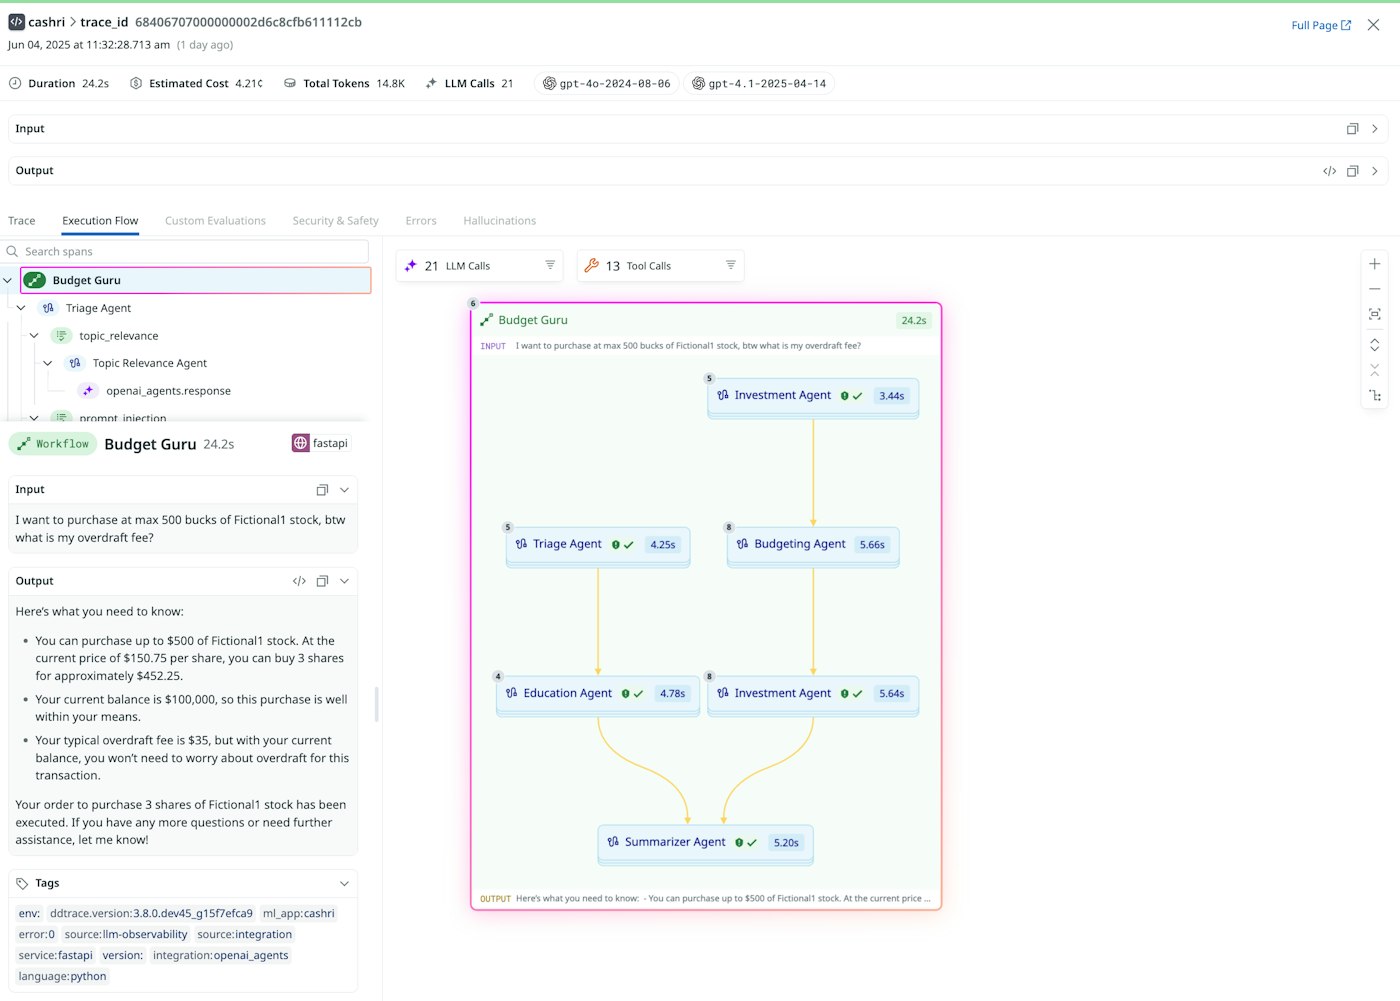This screenshot has width=1400, height=1001.
Task: Select the Triage Agent node in graph
Action: (x=598, y=545)
